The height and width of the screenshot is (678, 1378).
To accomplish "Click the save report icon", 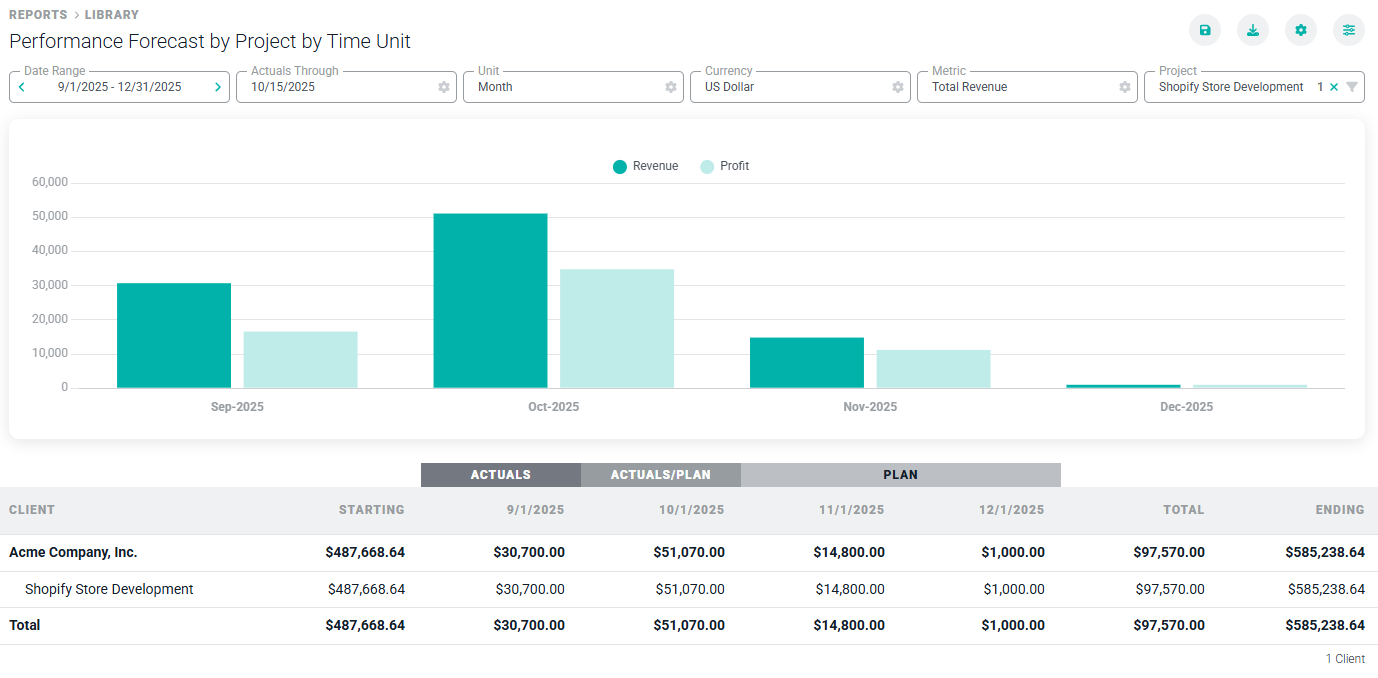I will (x=1205, y=30).
